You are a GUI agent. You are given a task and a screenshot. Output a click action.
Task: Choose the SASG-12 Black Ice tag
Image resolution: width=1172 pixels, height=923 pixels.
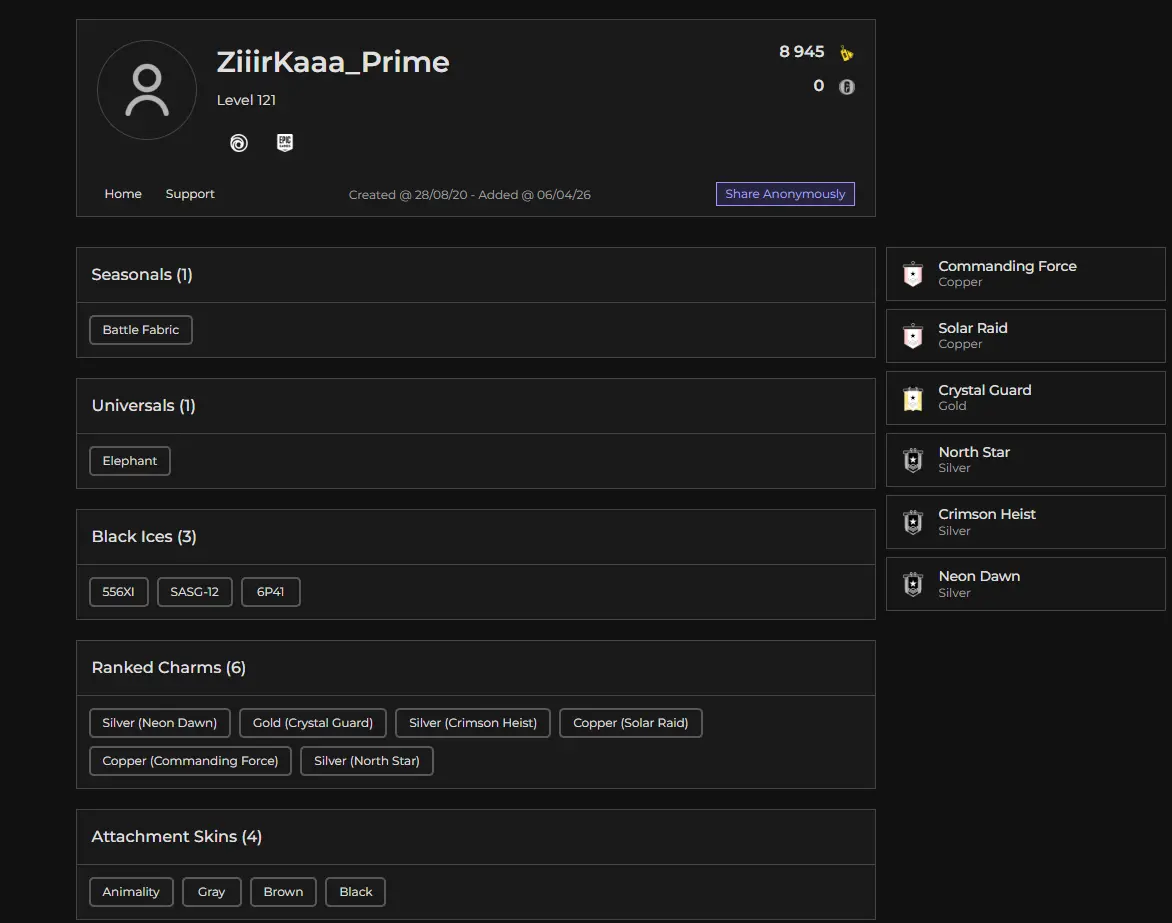pos(194,592)
